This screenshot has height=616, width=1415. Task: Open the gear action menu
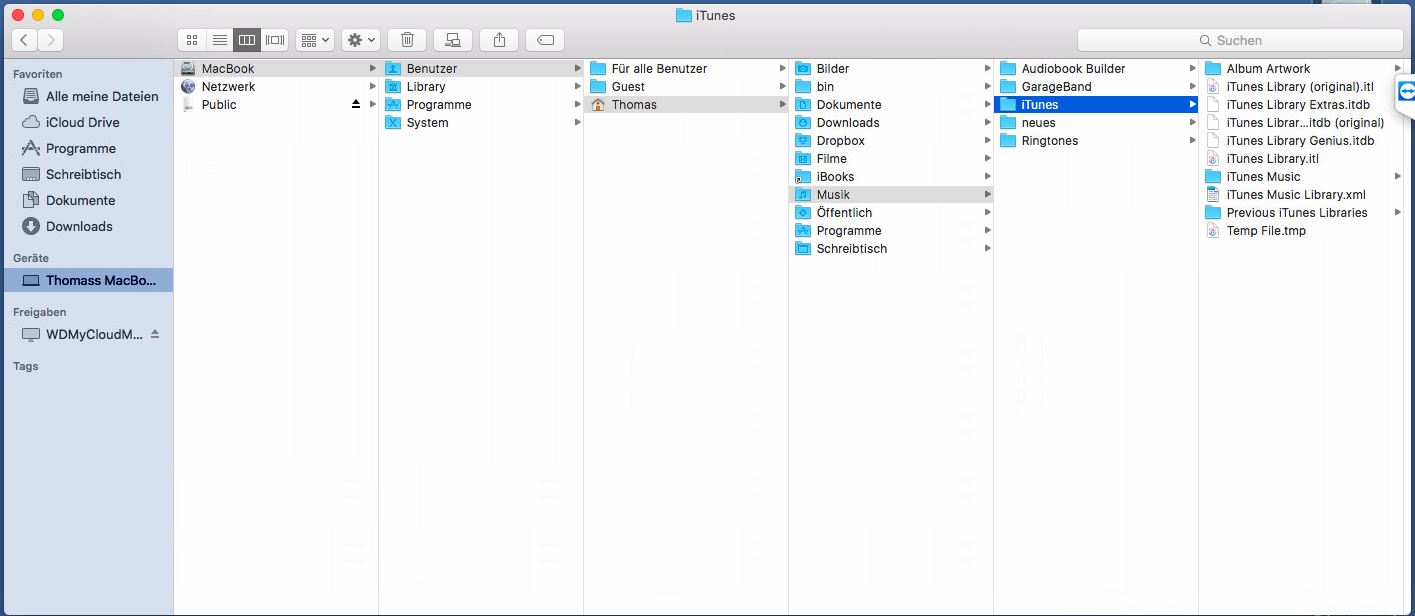point(360,40)
